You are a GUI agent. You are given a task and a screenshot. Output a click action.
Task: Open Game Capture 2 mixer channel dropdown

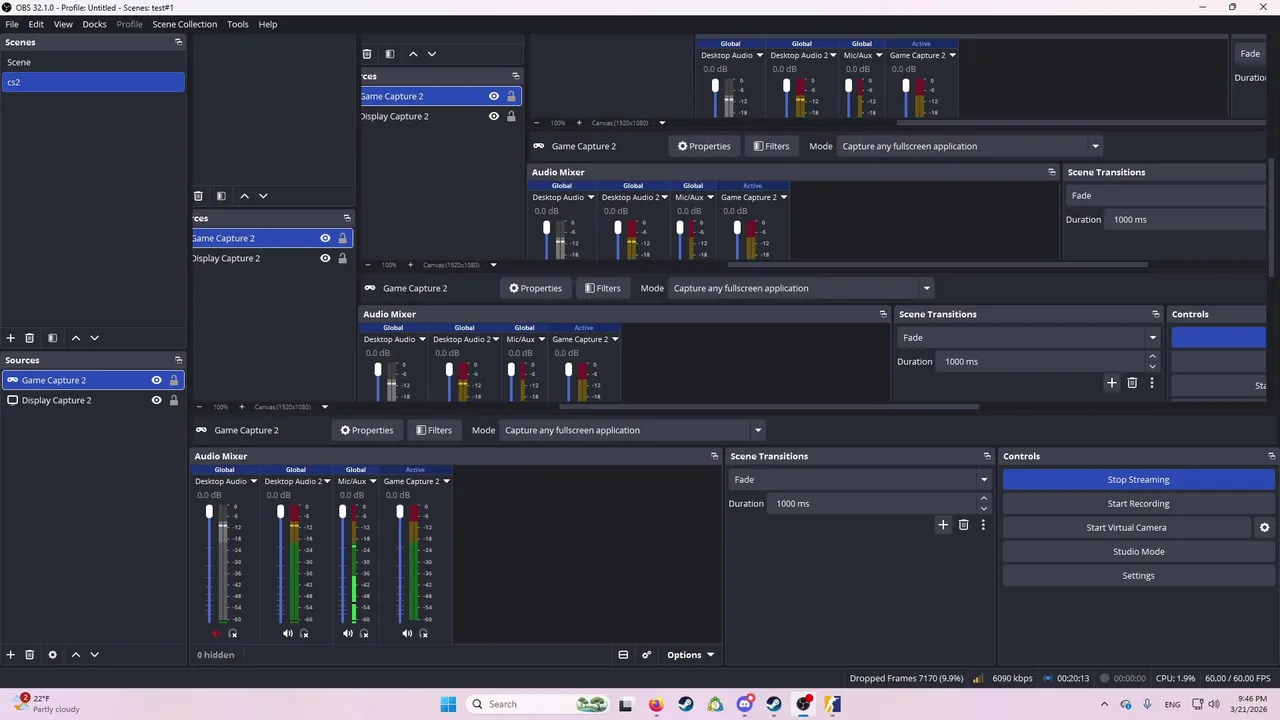446,481
